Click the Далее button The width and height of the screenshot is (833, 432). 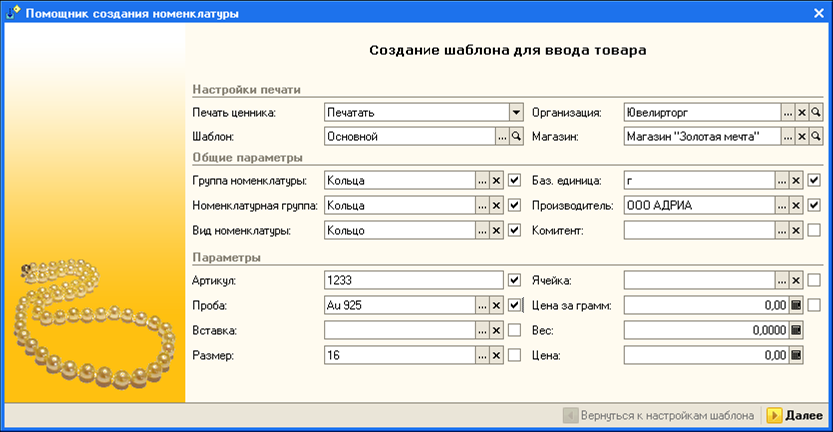point(795,416)
